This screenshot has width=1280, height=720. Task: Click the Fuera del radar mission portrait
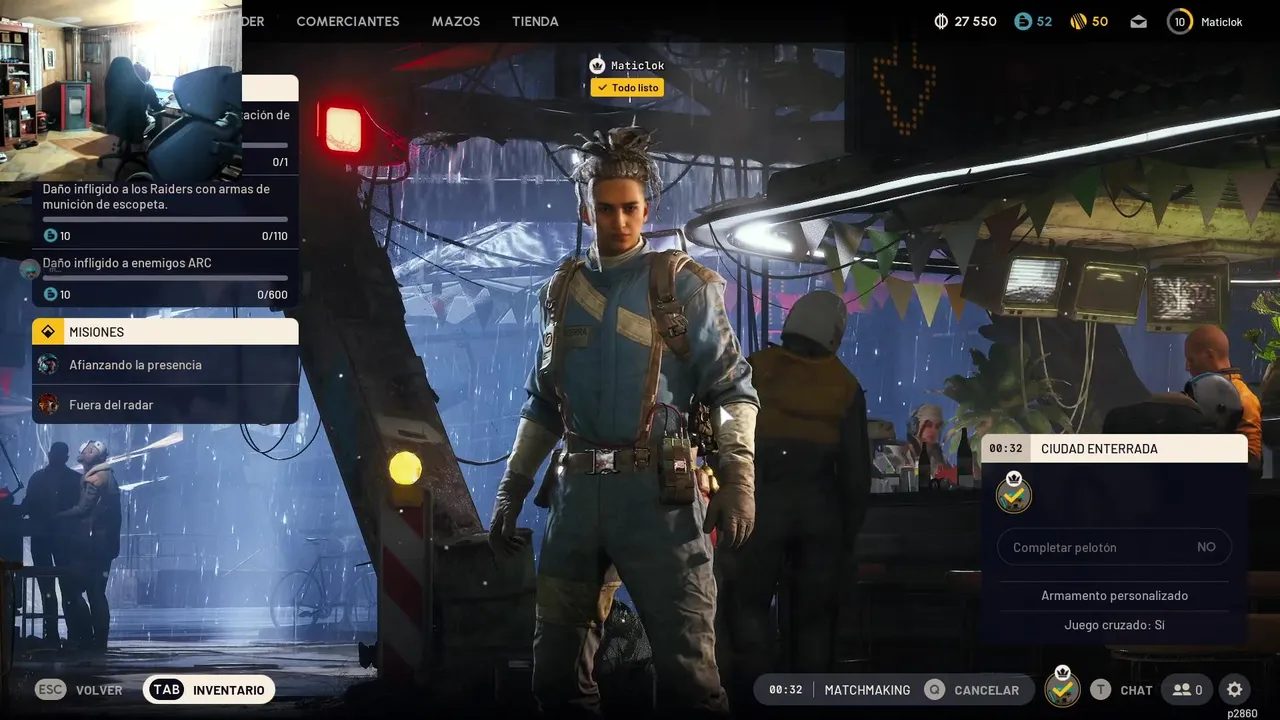click(x=48, y=404)
